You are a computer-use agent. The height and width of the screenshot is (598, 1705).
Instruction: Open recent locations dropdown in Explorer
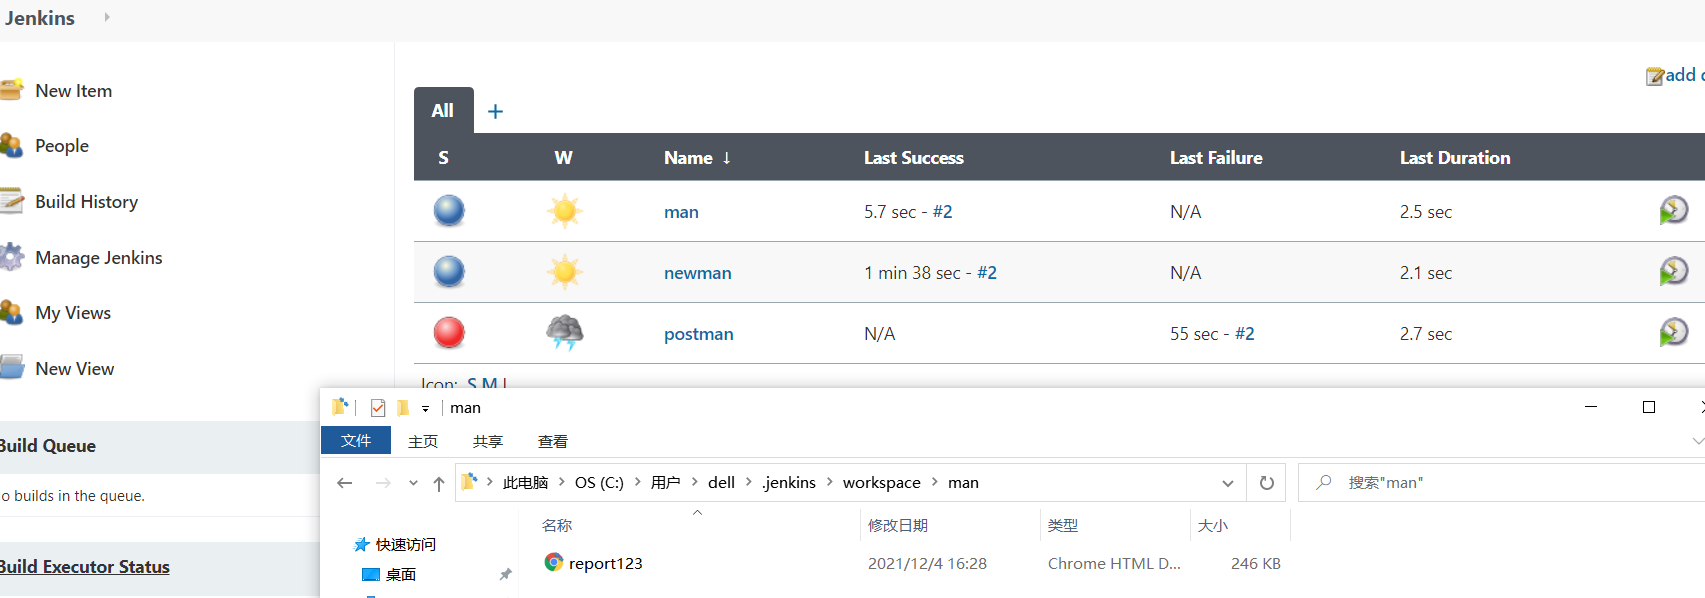coord(413,483)
